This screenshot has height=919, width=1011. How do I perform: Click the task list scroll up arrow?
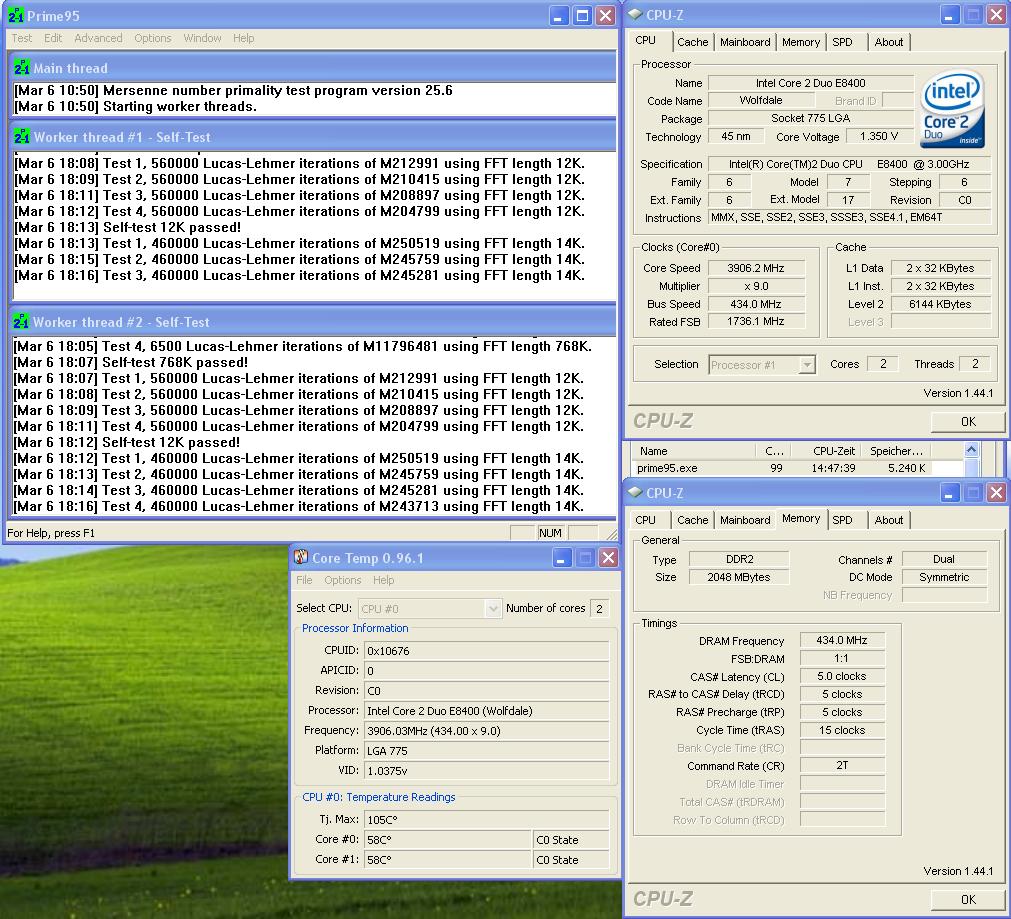click(x=971, y=450)
